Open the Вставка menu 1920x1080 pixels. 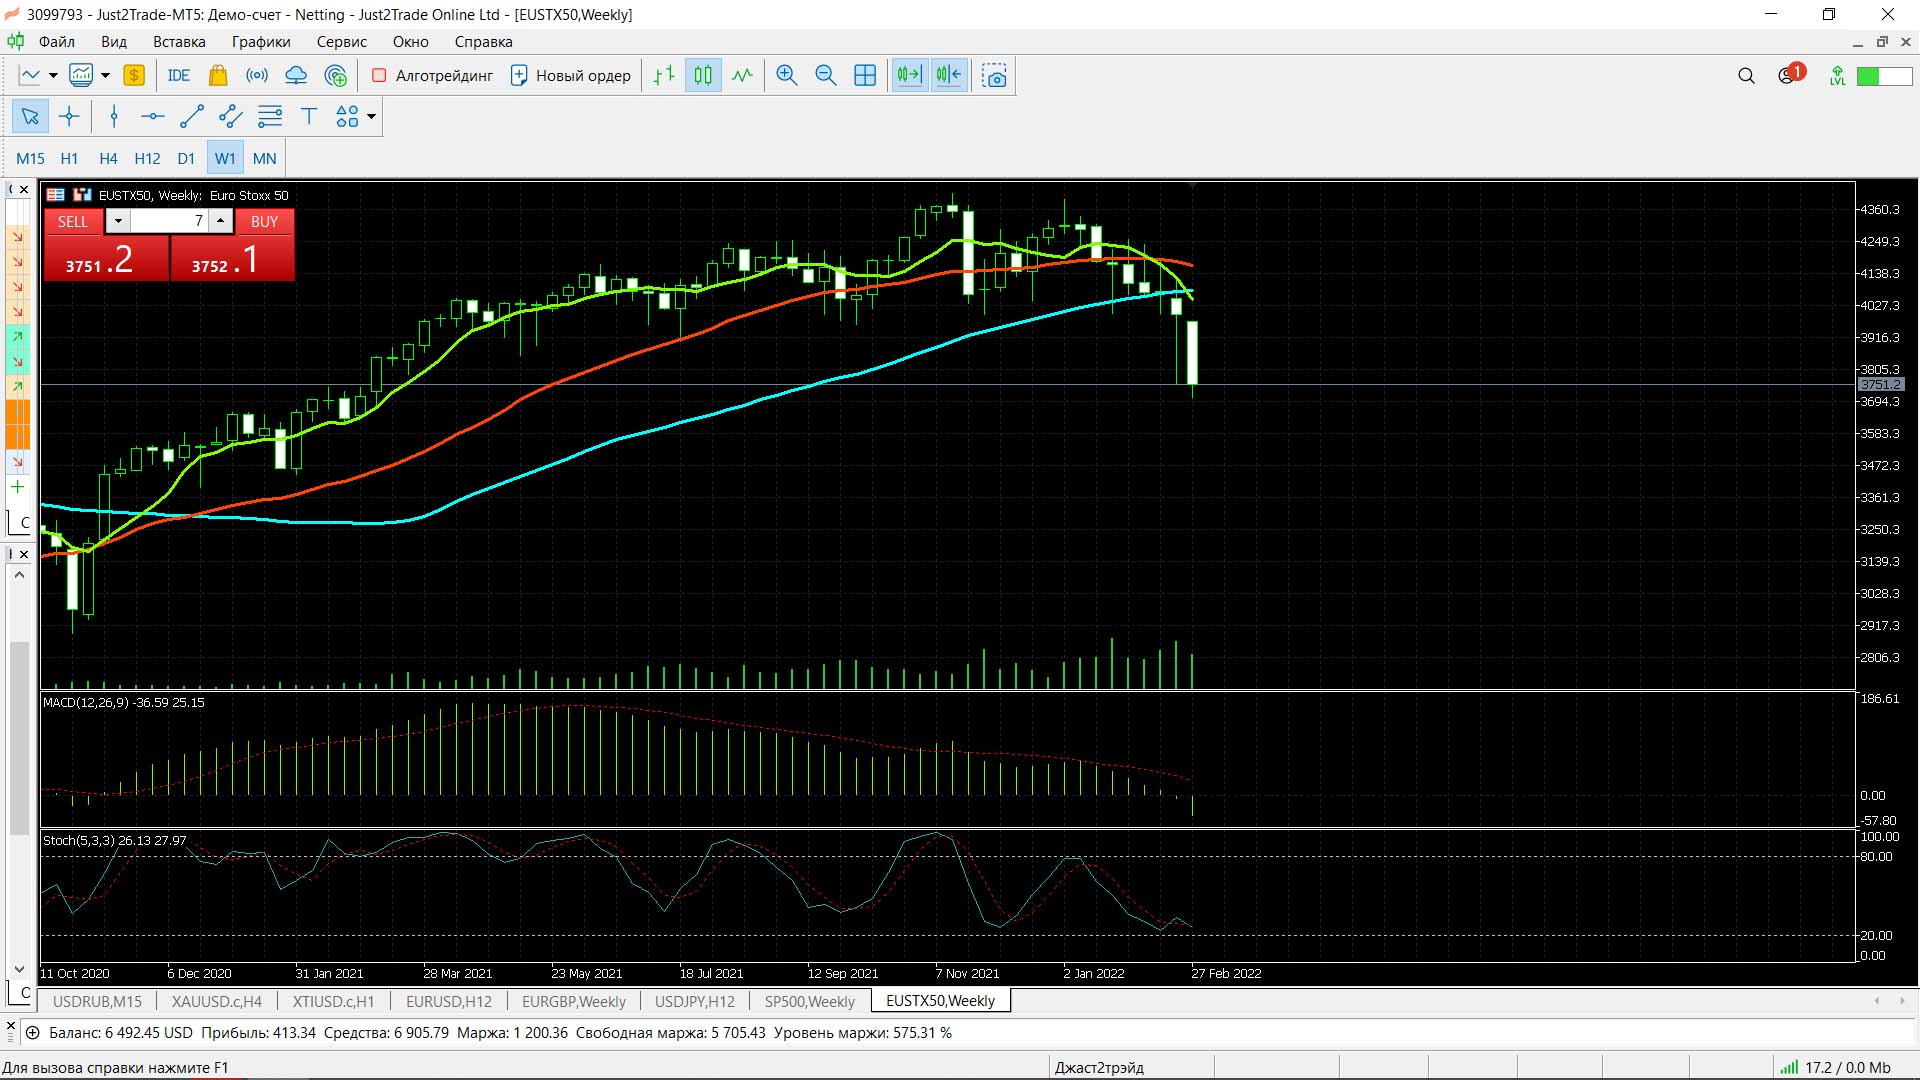coord(179,42)
